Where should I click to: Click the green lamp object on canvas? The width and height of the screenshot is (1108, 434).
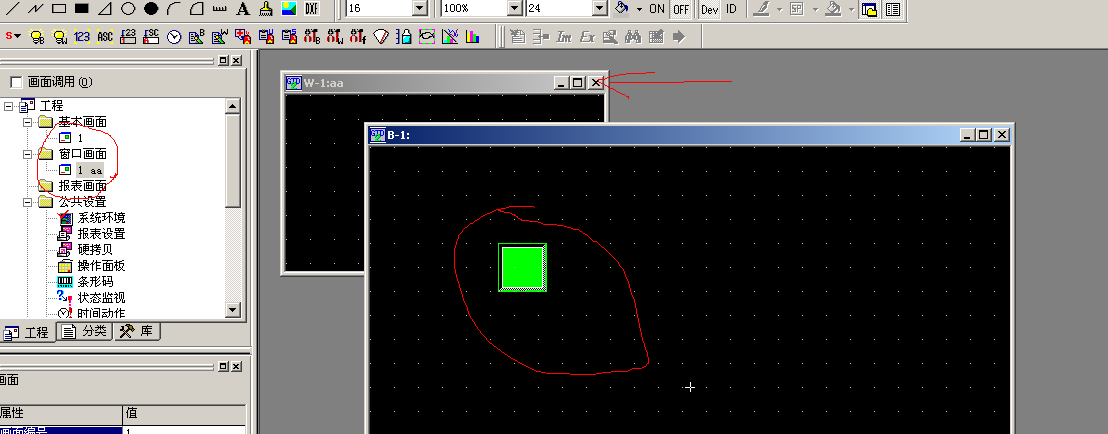522,267
